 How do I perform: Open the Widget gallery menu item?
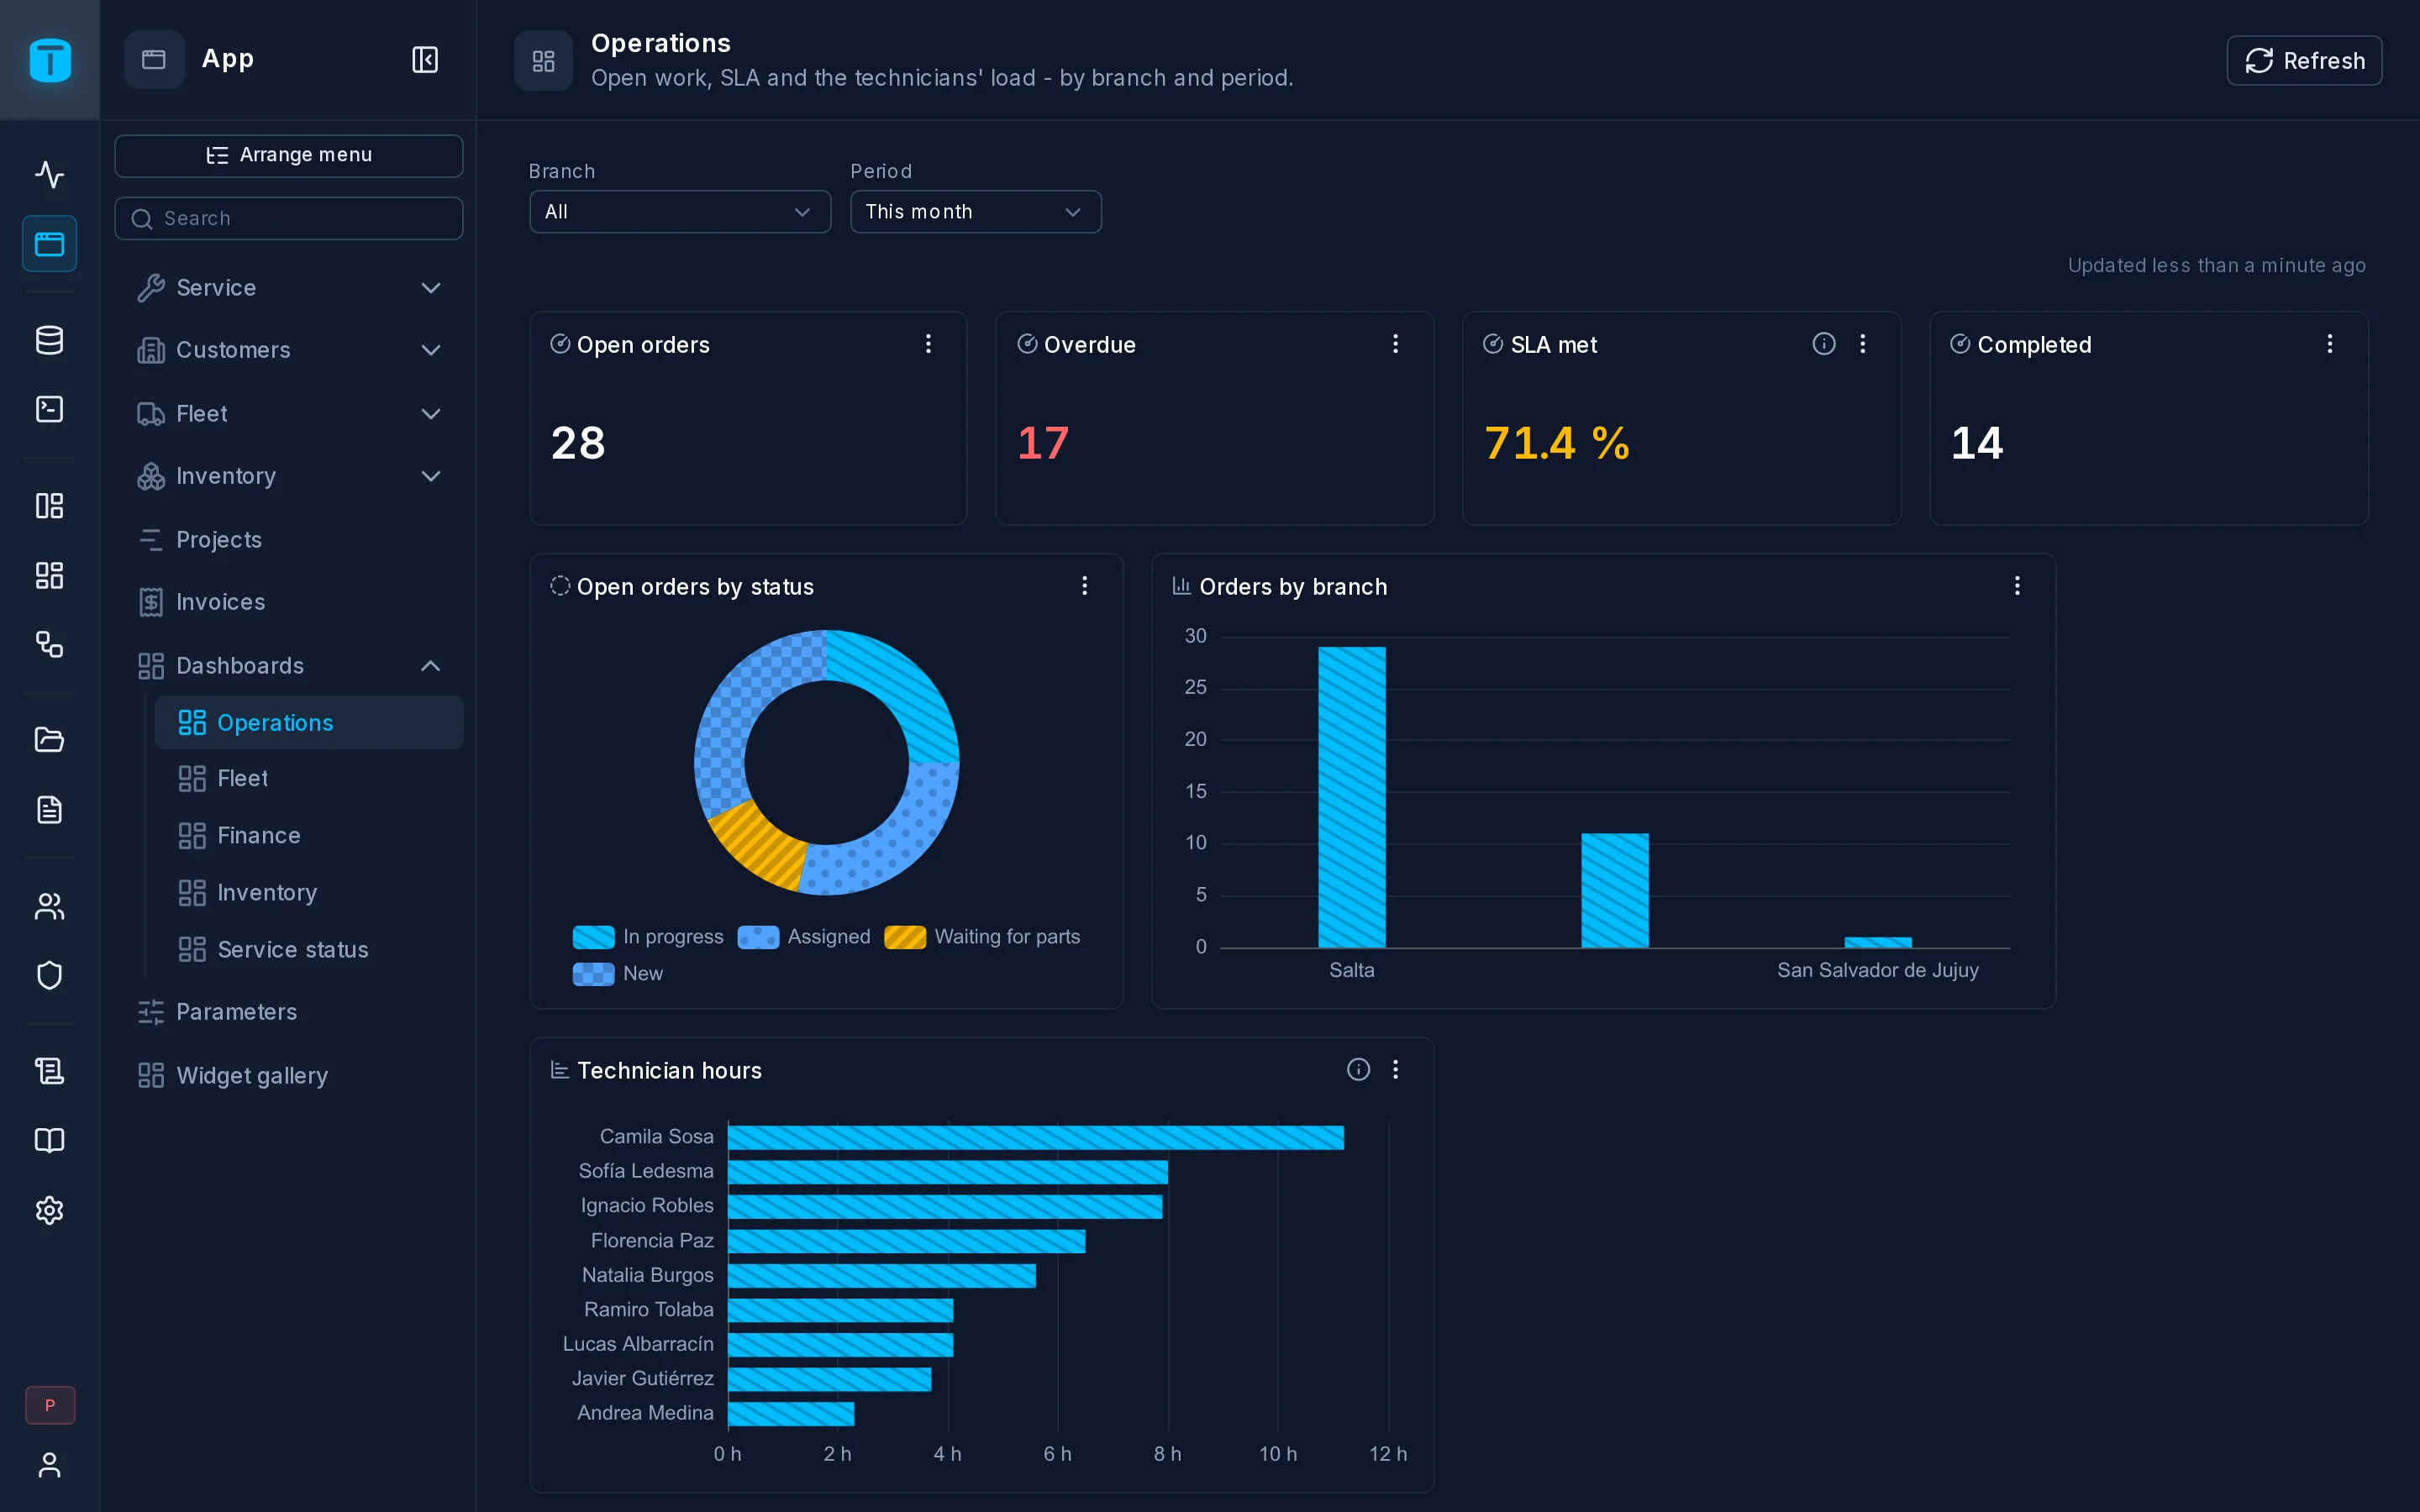[289, 1076]
